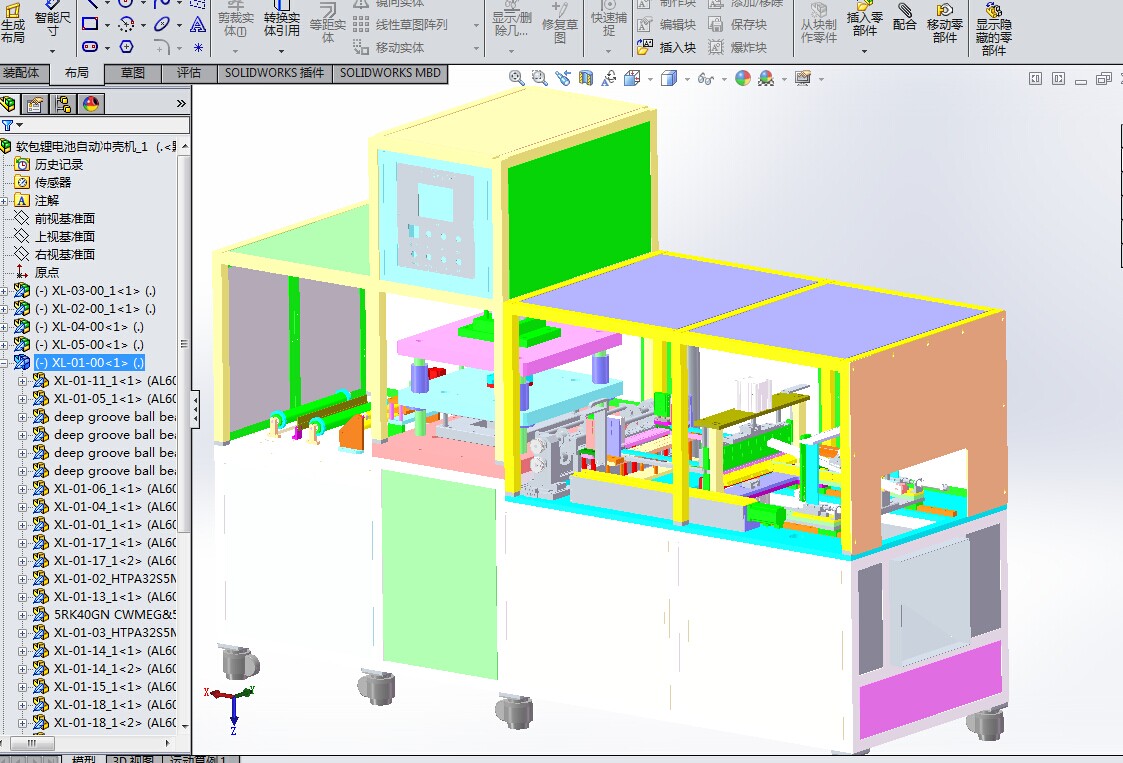Open the Edit Appearance color sphere
This screenshot has width=1123, height=763.
tap(743, 78)
